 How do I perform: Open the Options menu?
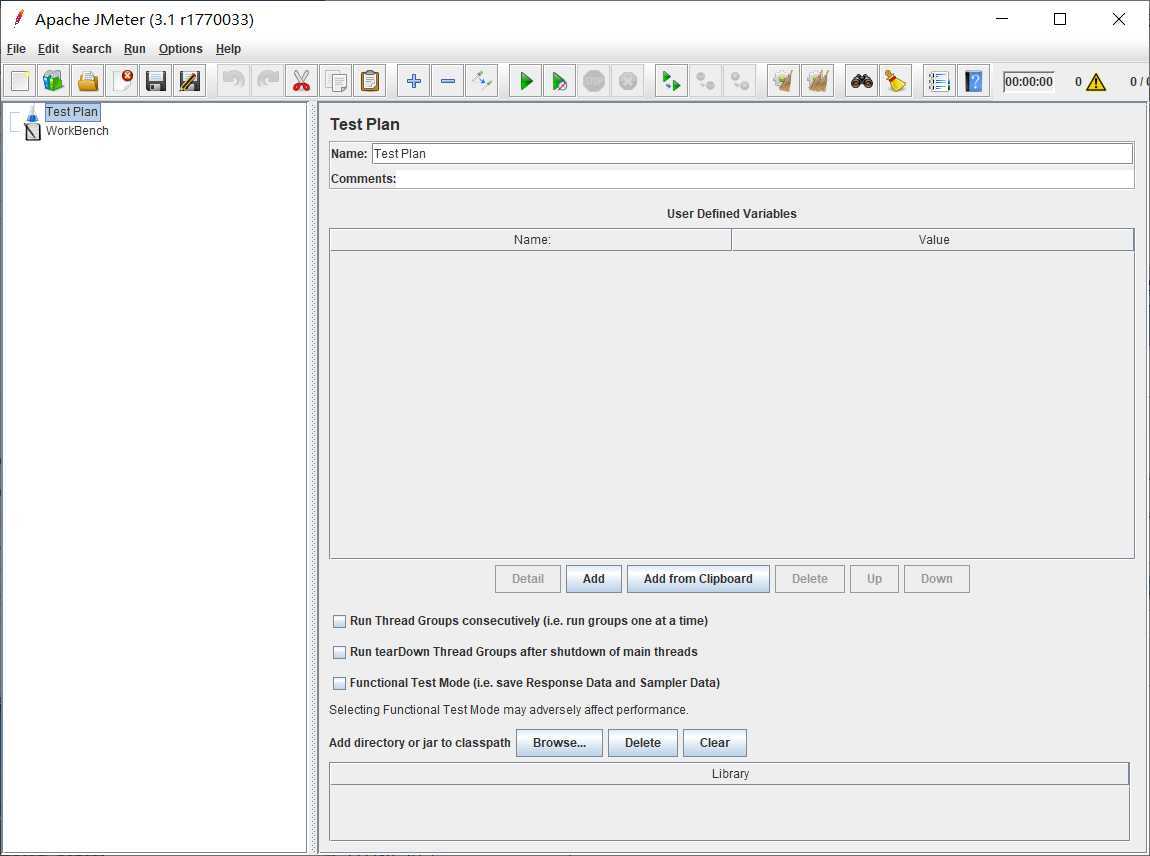pyautogui.click(x=180, y=49)
